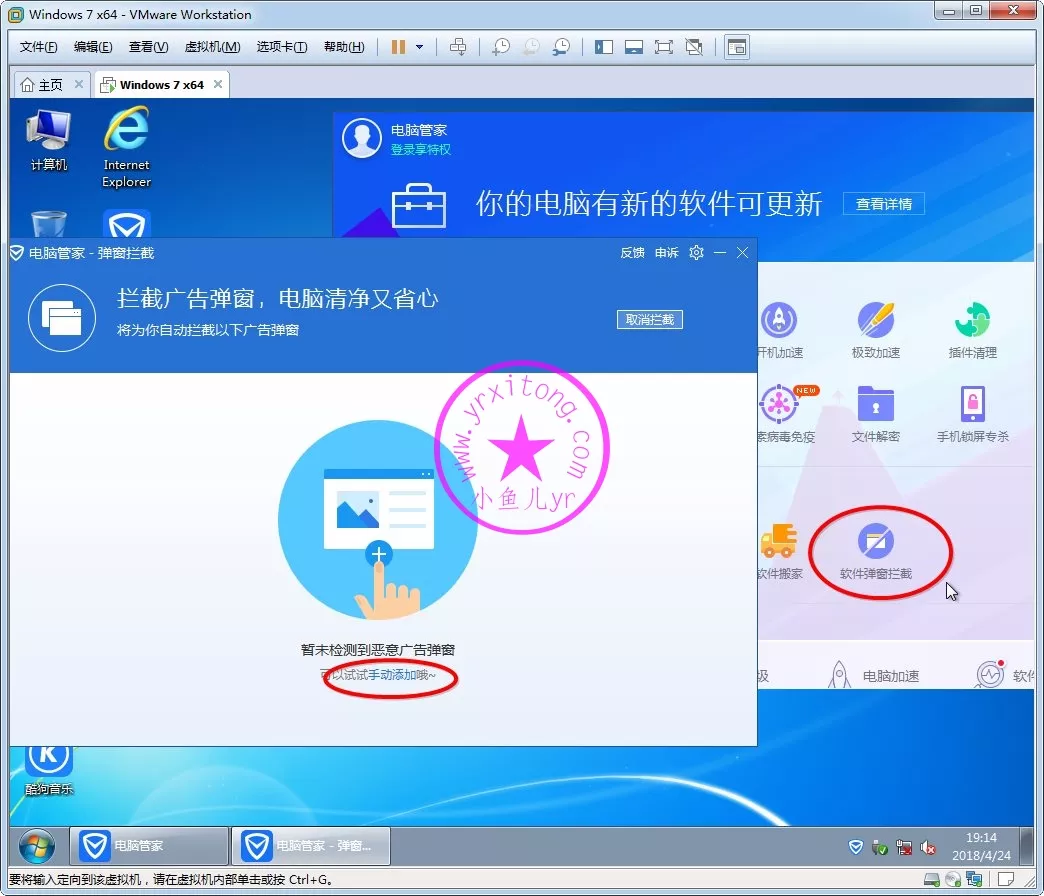The height and width of the screenshot is (896, 1044).
Task: Open the Windows Start orb
Action: pos(37,847)
